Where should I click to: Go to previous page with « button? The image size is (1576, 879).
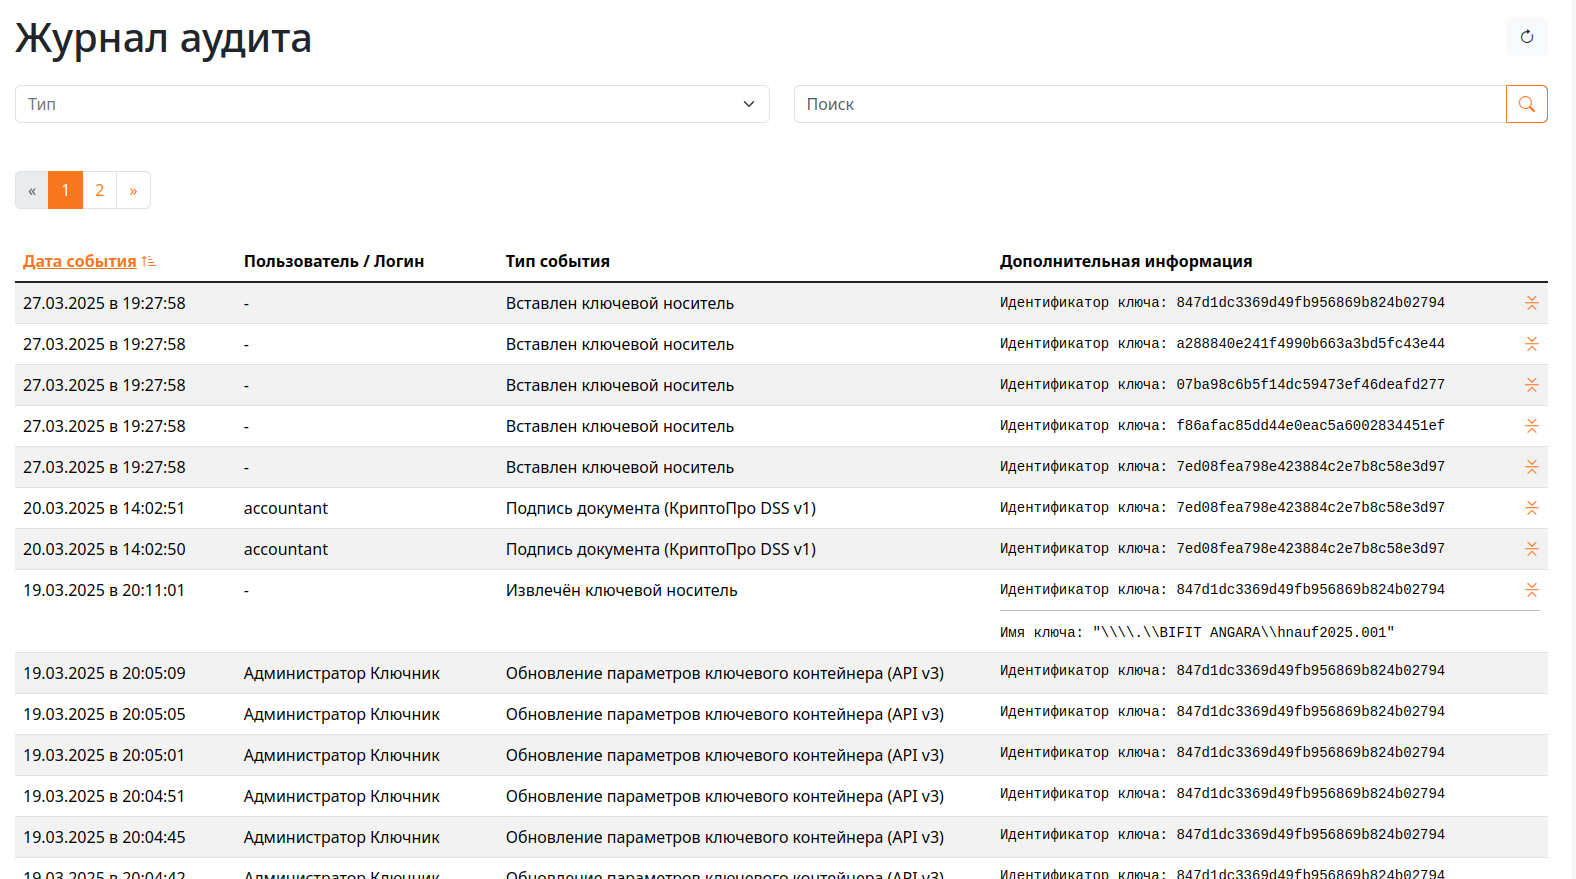tap(32, 190)
